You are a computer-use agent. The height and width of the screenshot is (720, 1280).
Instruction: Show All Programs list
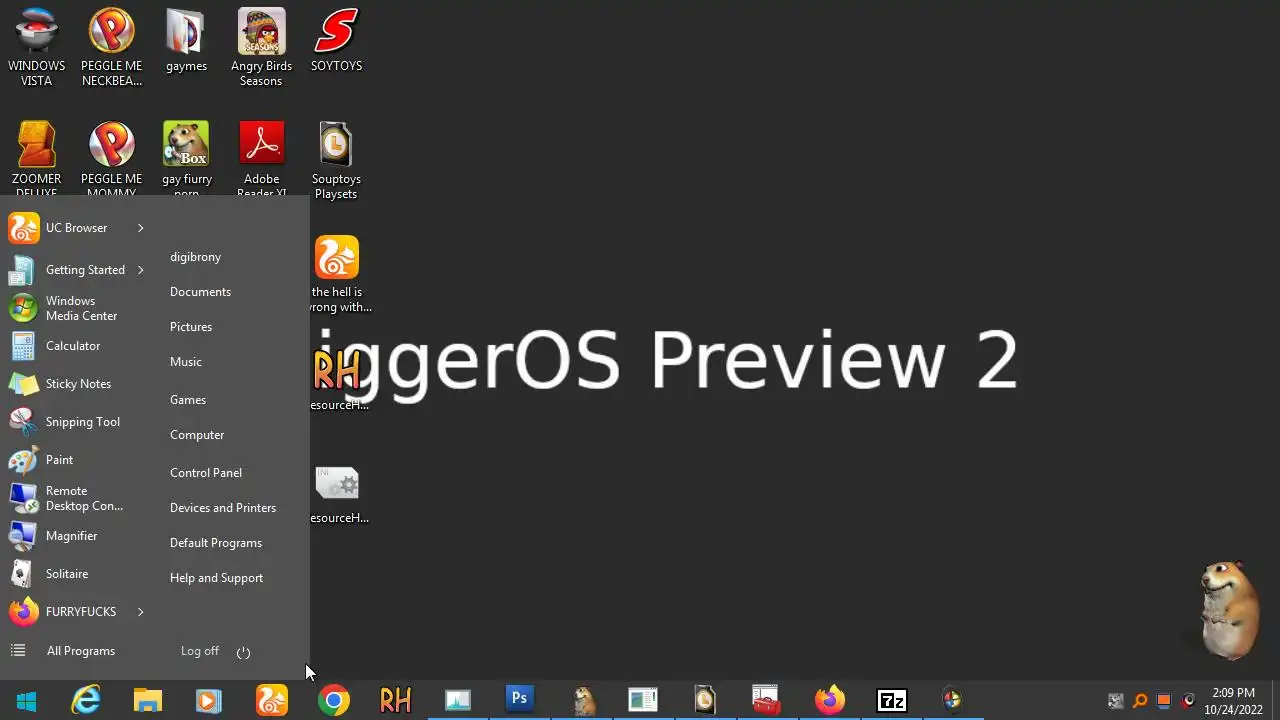(x=63, y=651)
